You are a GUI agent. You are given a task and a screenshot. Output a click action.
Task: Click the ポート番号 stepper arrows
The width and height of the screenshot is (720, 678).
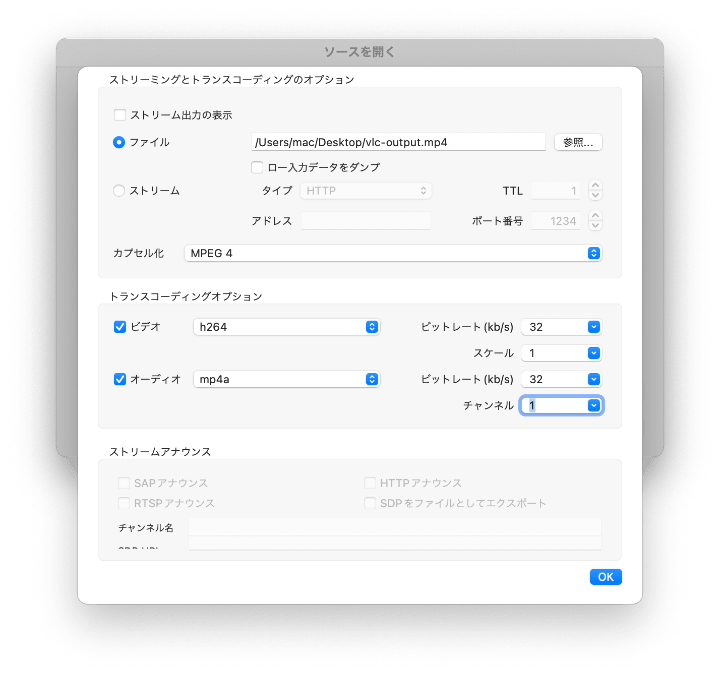tap(596, 221)
